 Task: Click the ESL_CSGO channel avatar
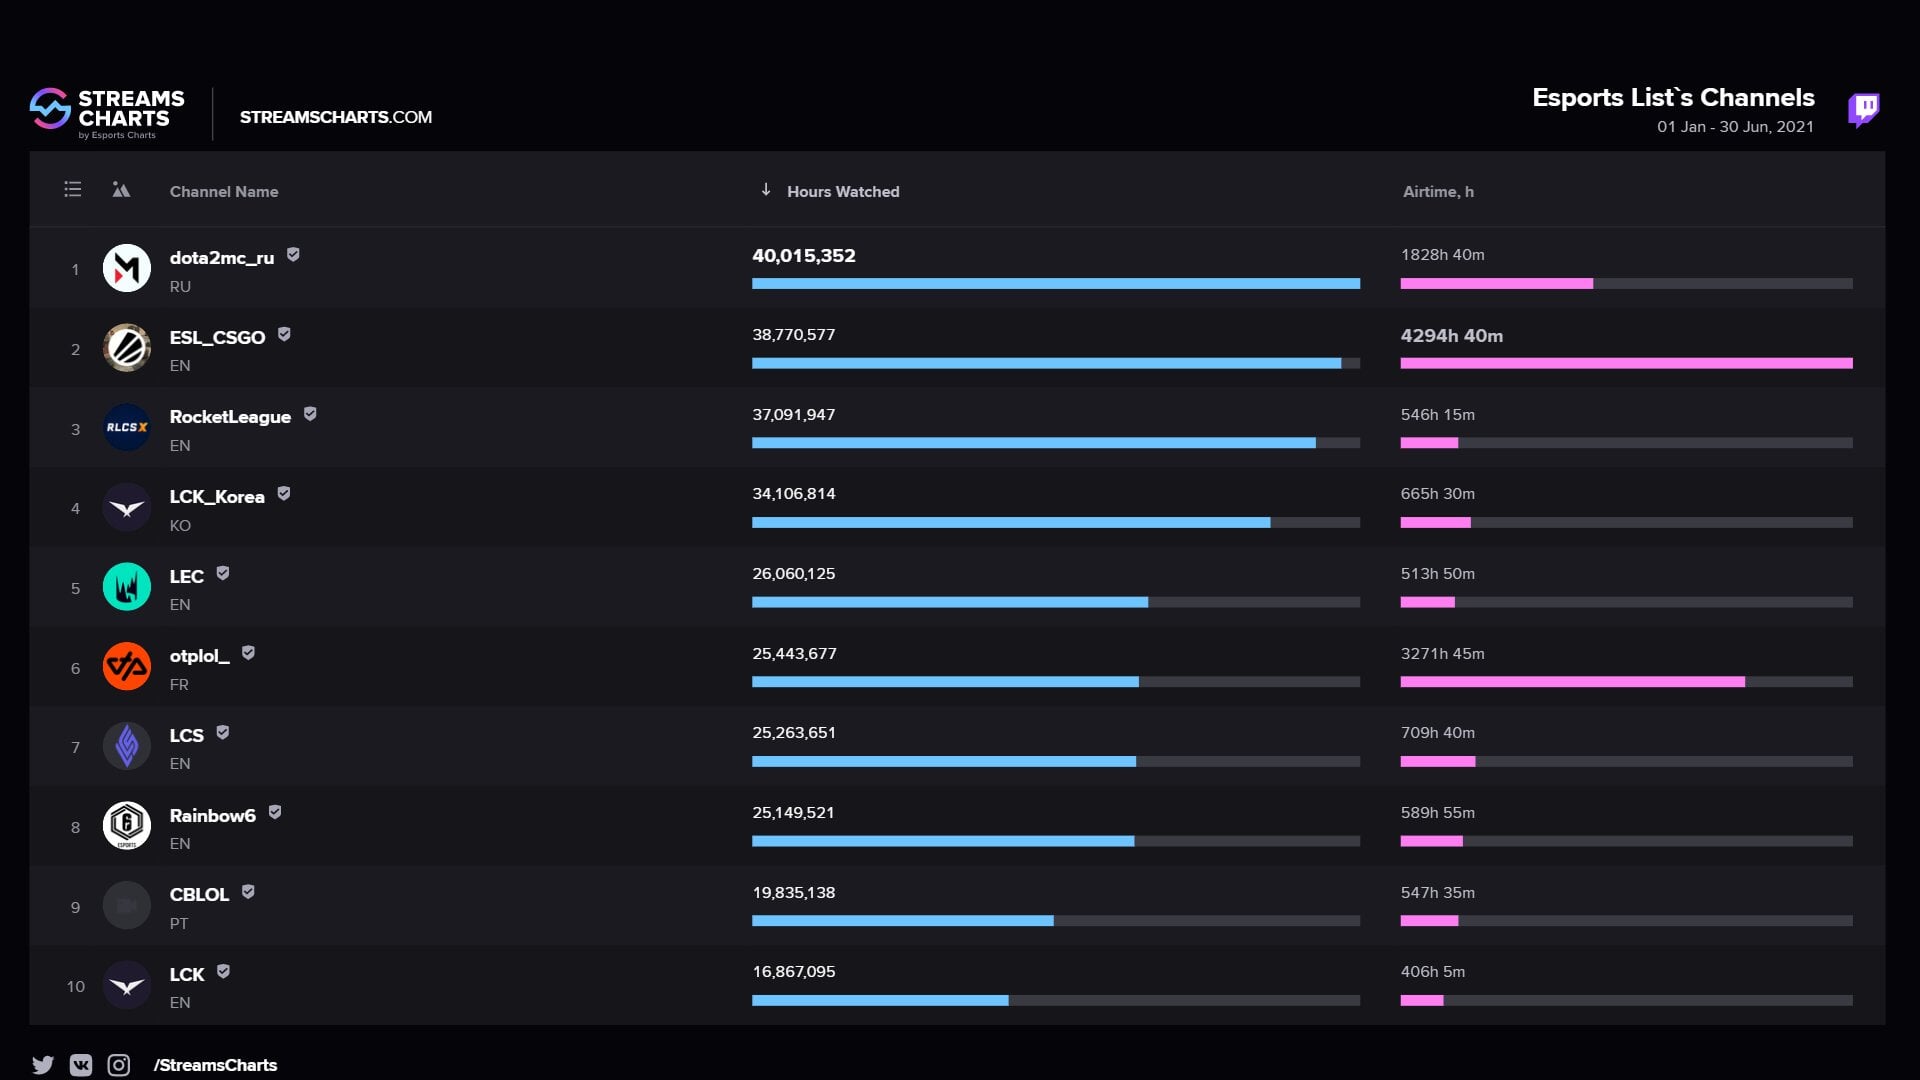coord(127,348)
